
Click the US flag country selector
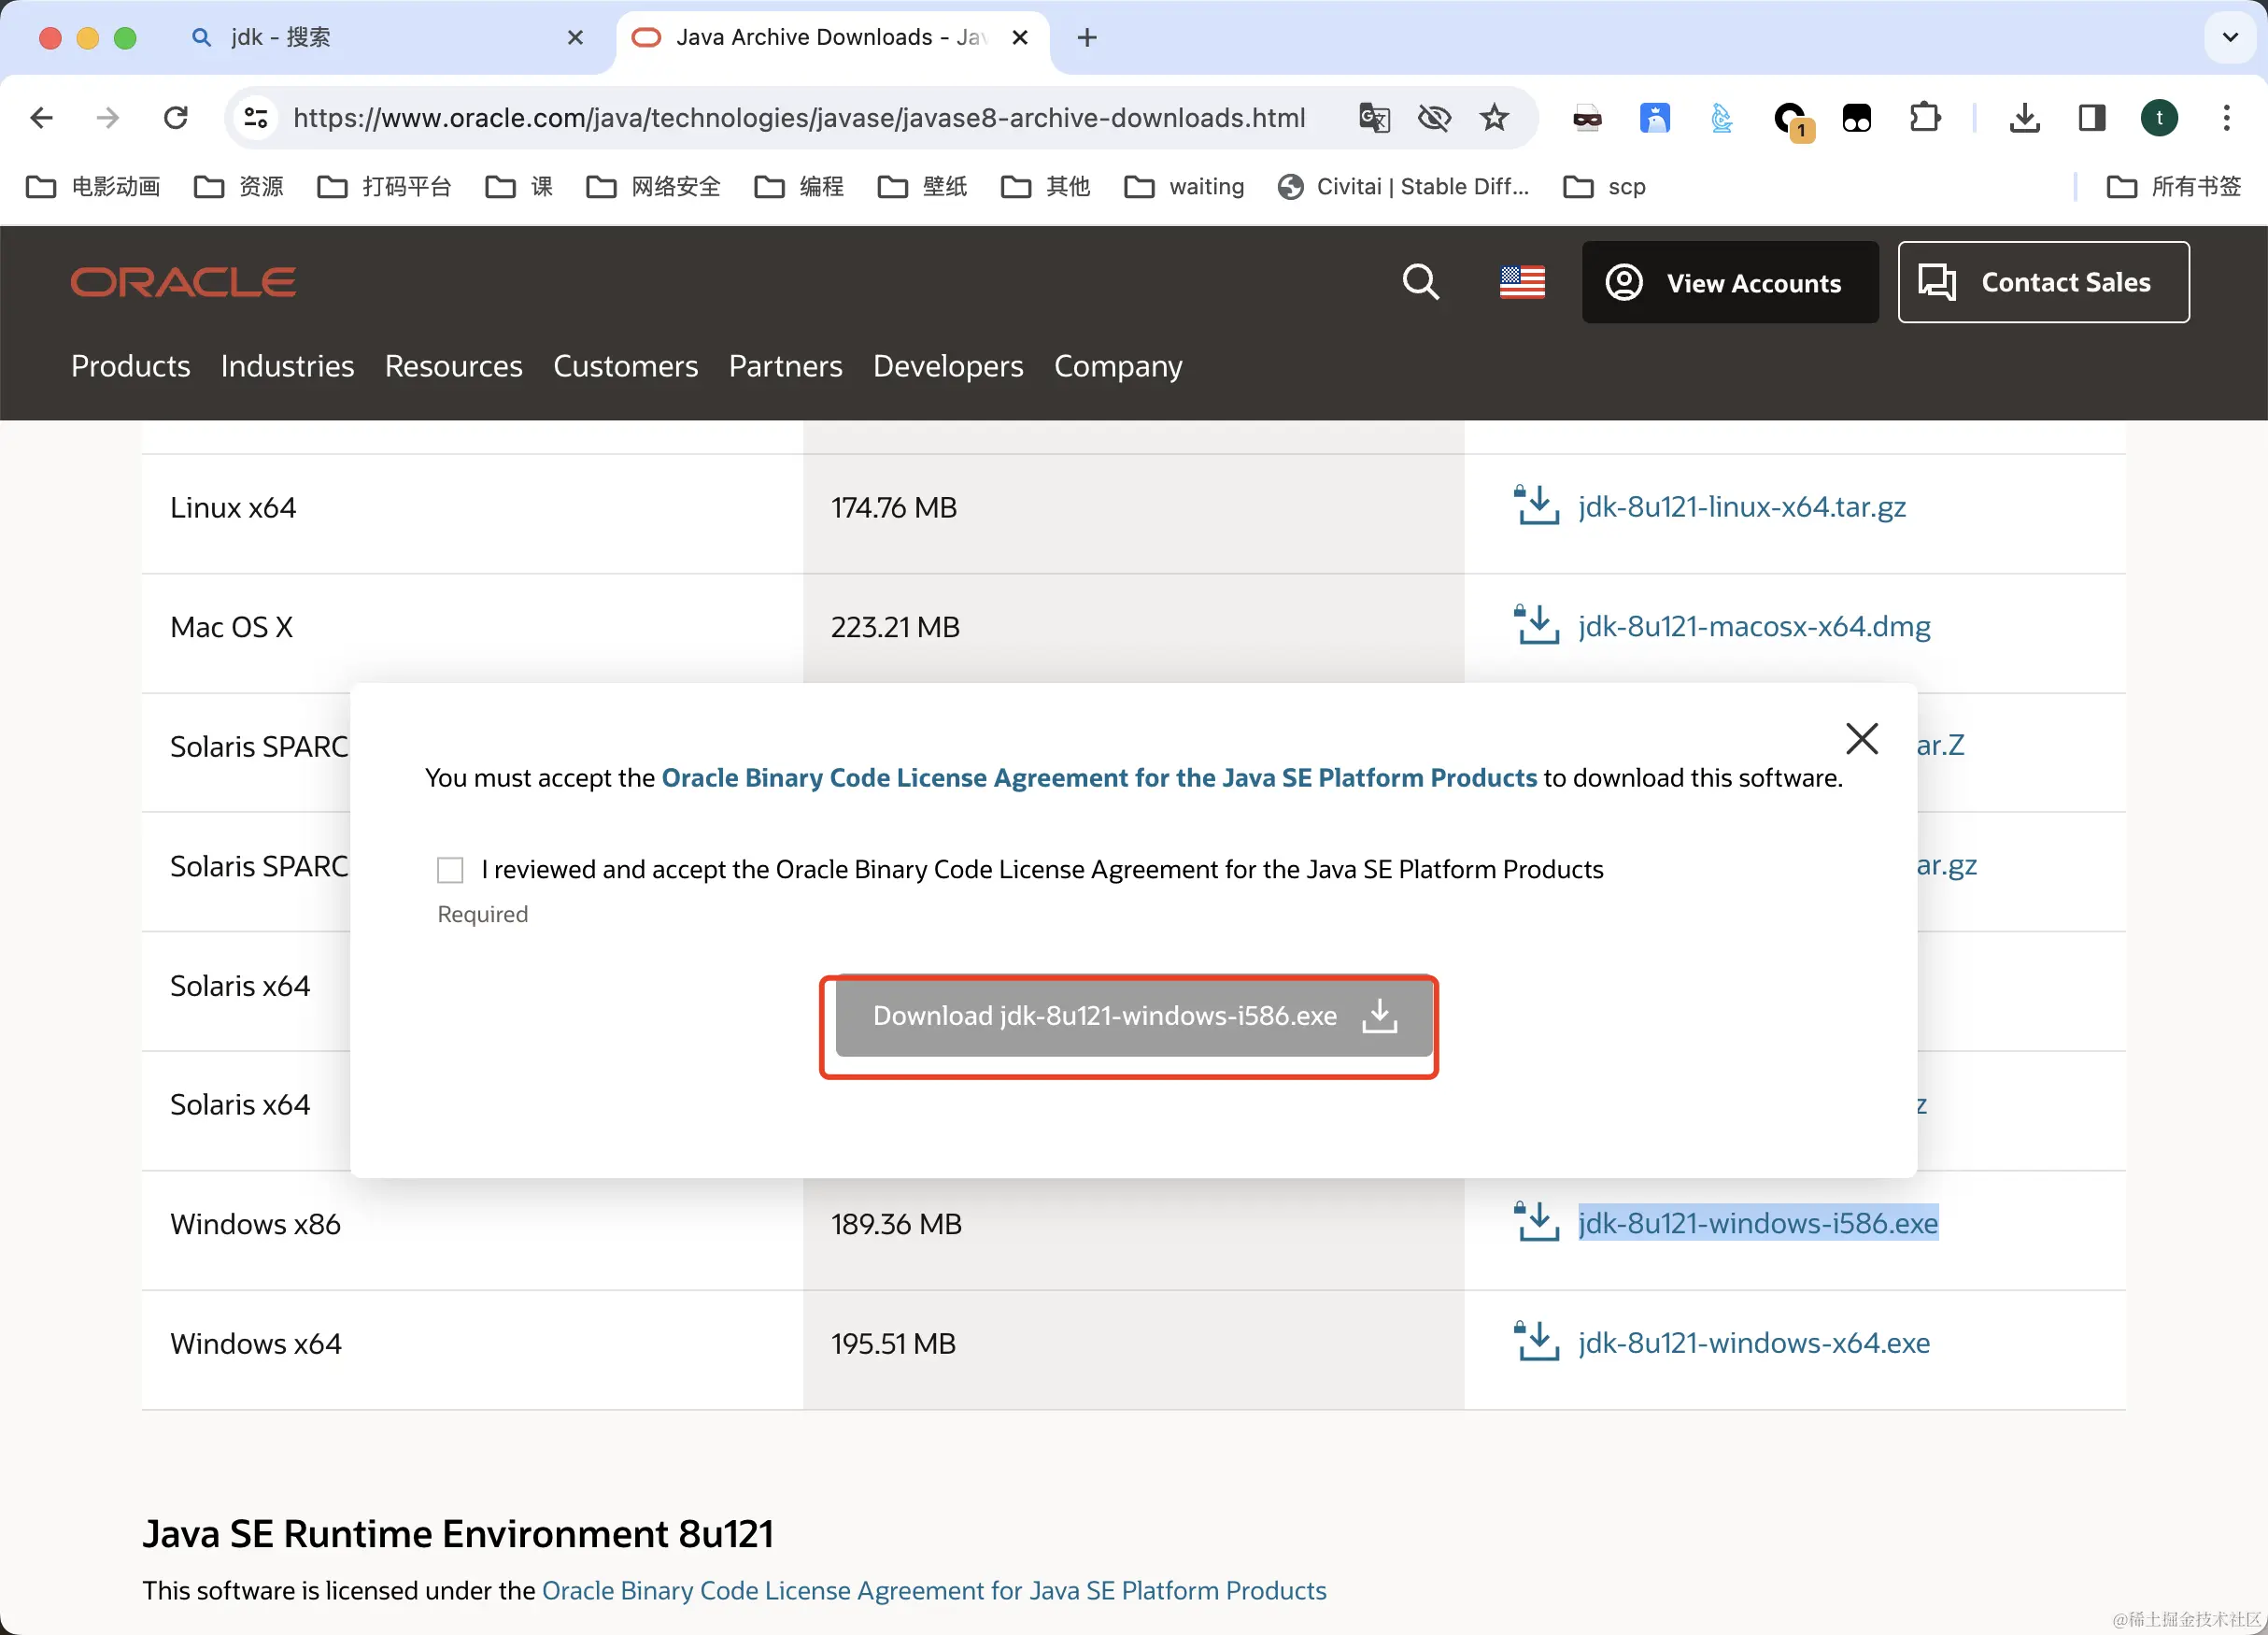click(1522, 282)
